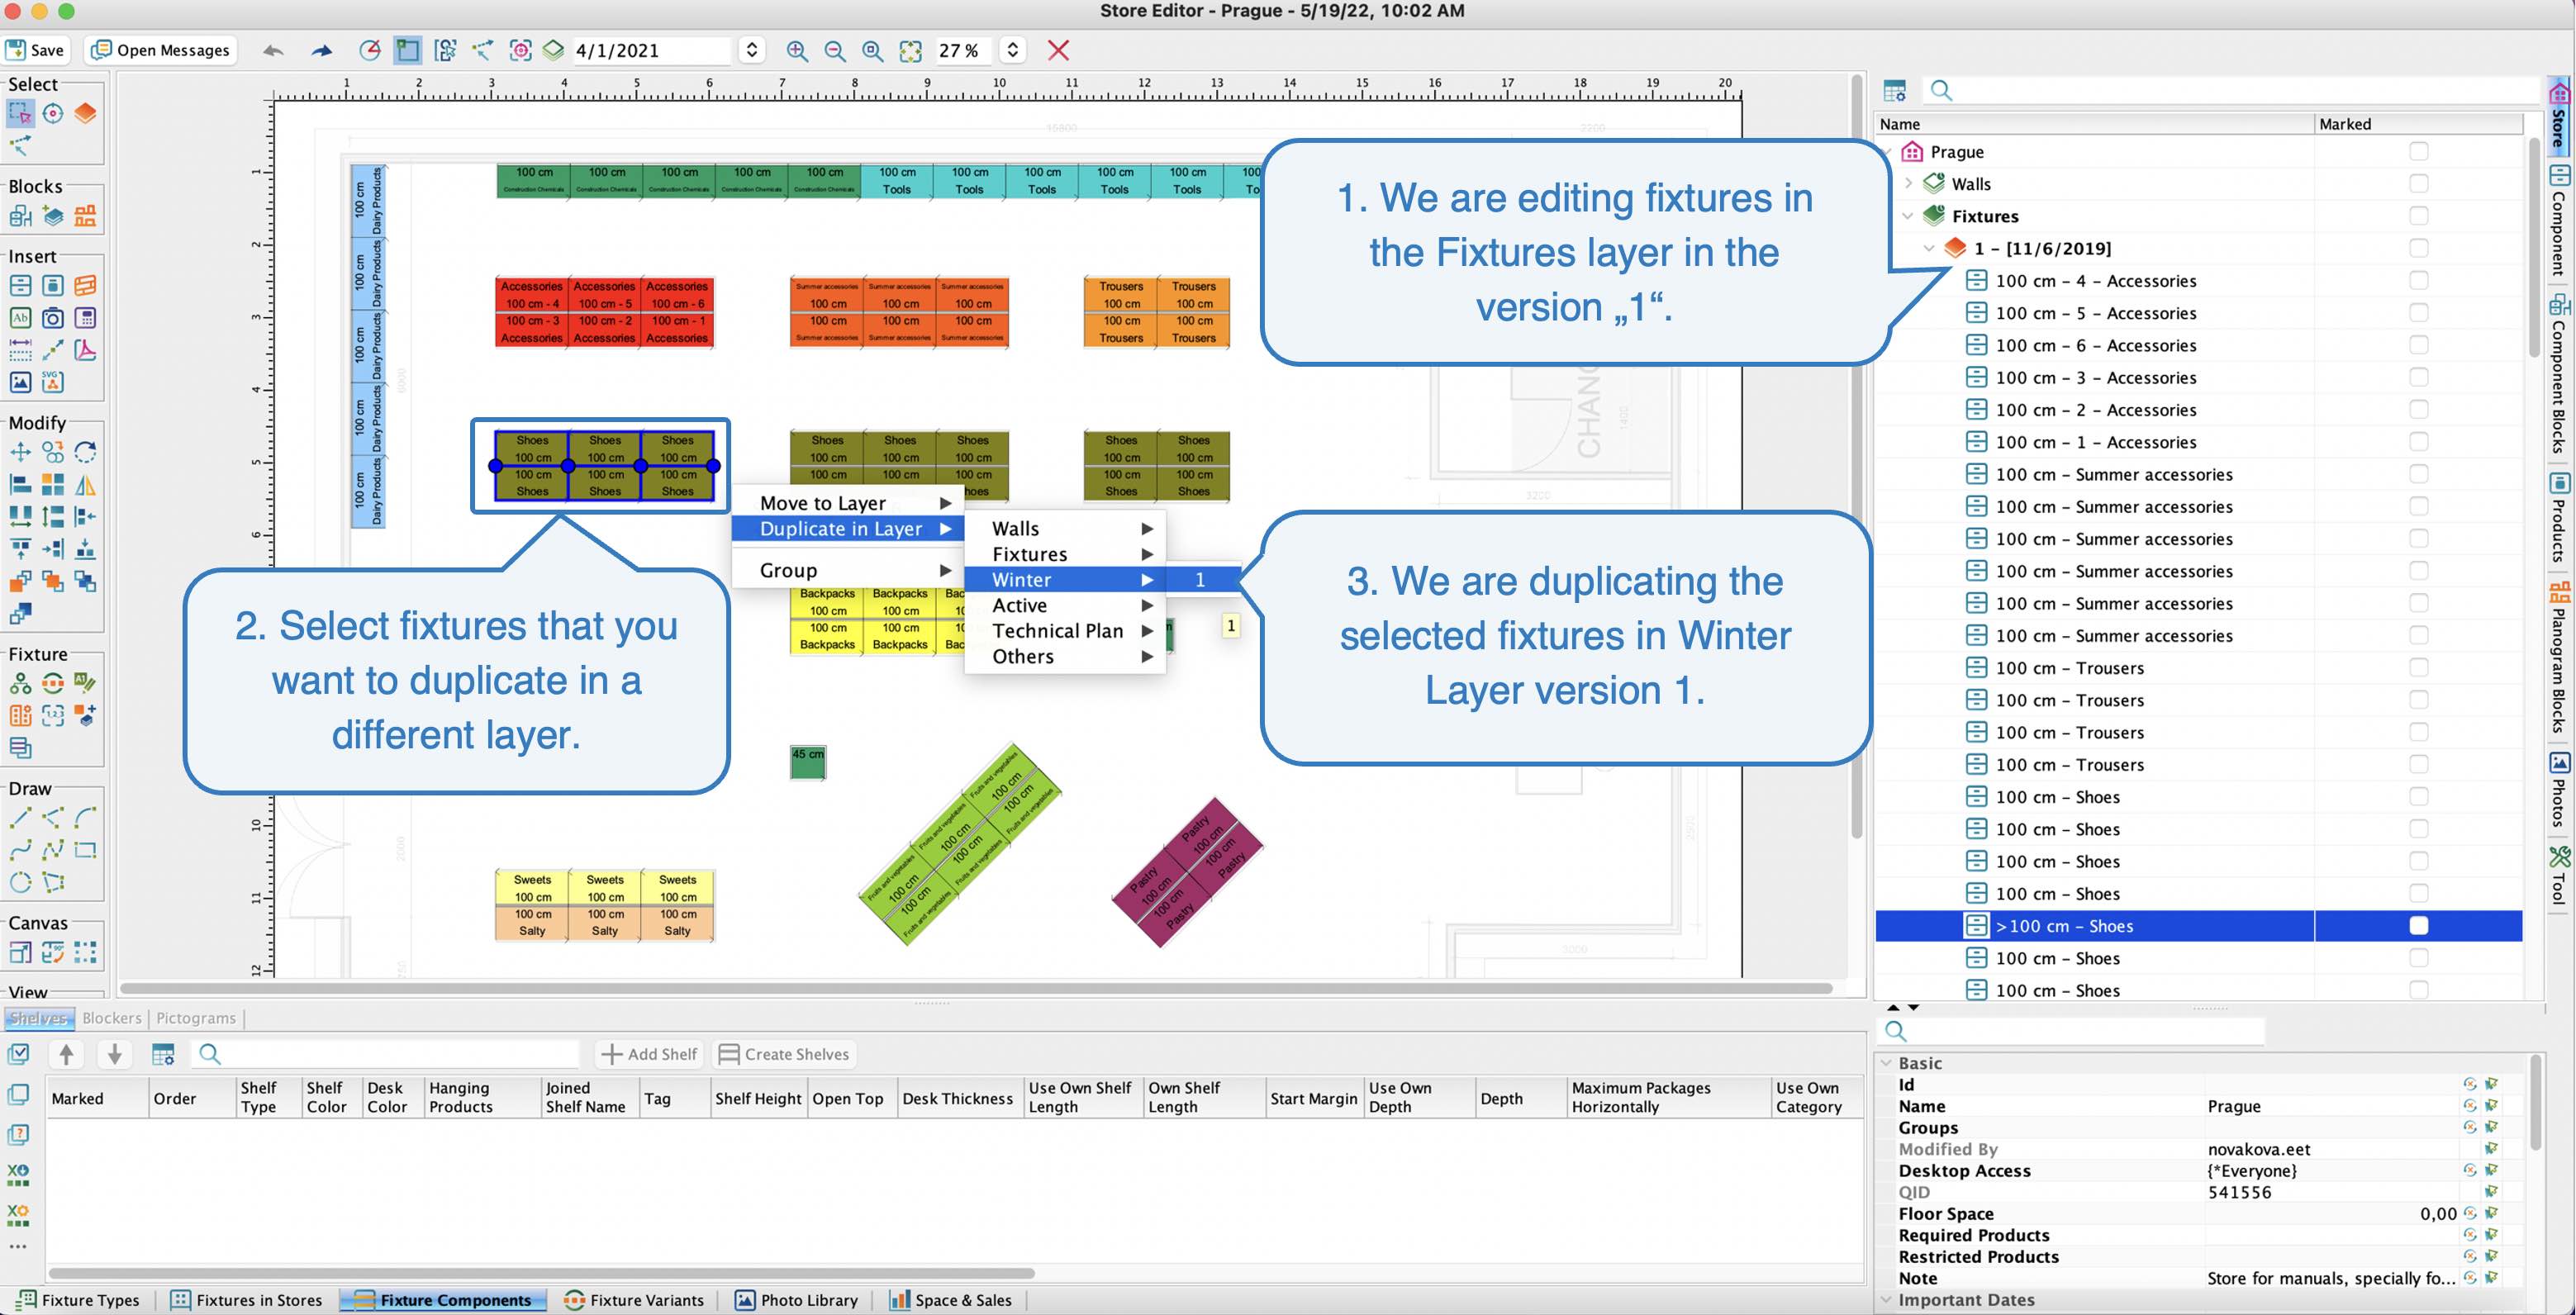Image resolution: width=2576 pixels, height=1315 pixels.
Task: Insert a PDF with the PDF icon
Action: [85, 350]
